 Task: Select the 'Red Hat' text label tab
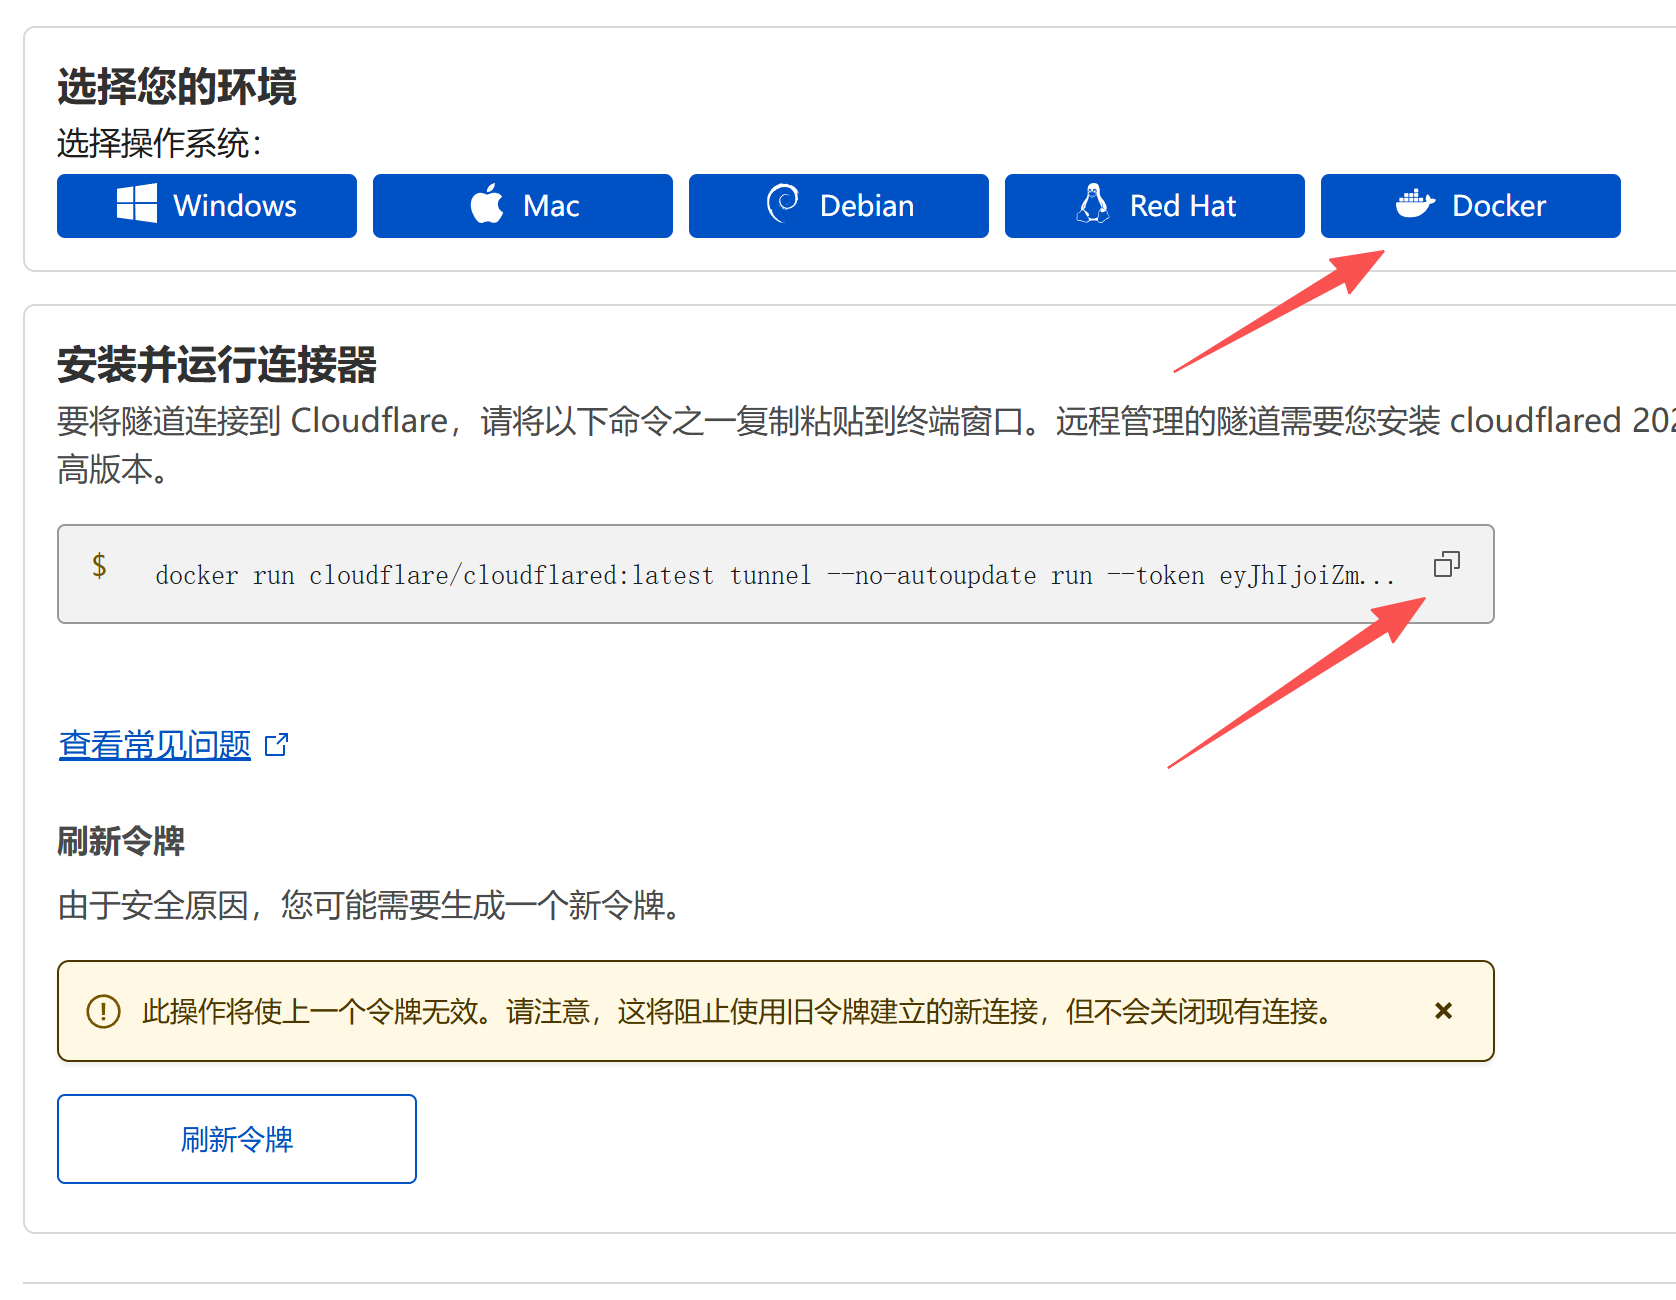pyautogui.click(x=1182, y=206)
